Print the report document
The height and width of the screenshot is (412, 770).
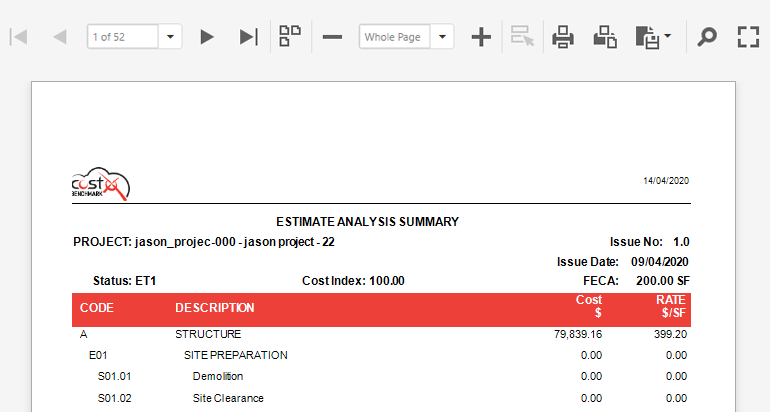563,37
